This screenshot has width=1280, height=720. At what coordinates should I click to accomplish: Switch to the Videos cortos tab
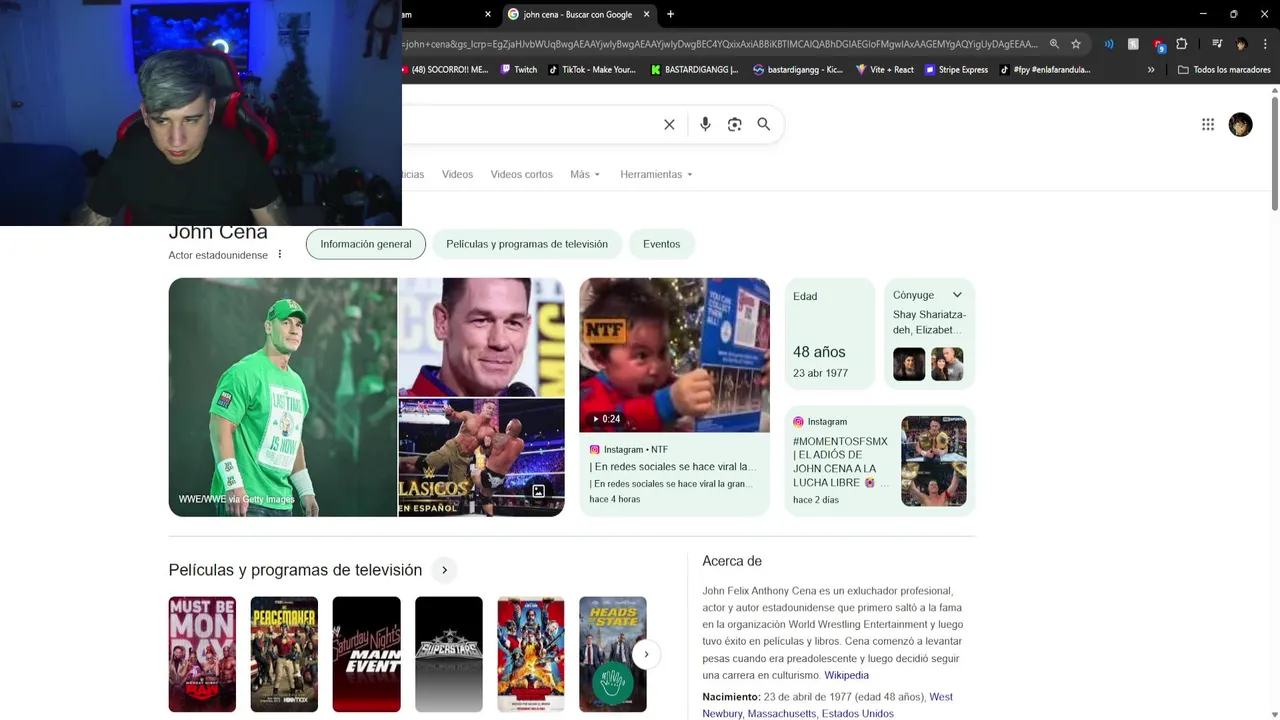click(x=521, y=174)
